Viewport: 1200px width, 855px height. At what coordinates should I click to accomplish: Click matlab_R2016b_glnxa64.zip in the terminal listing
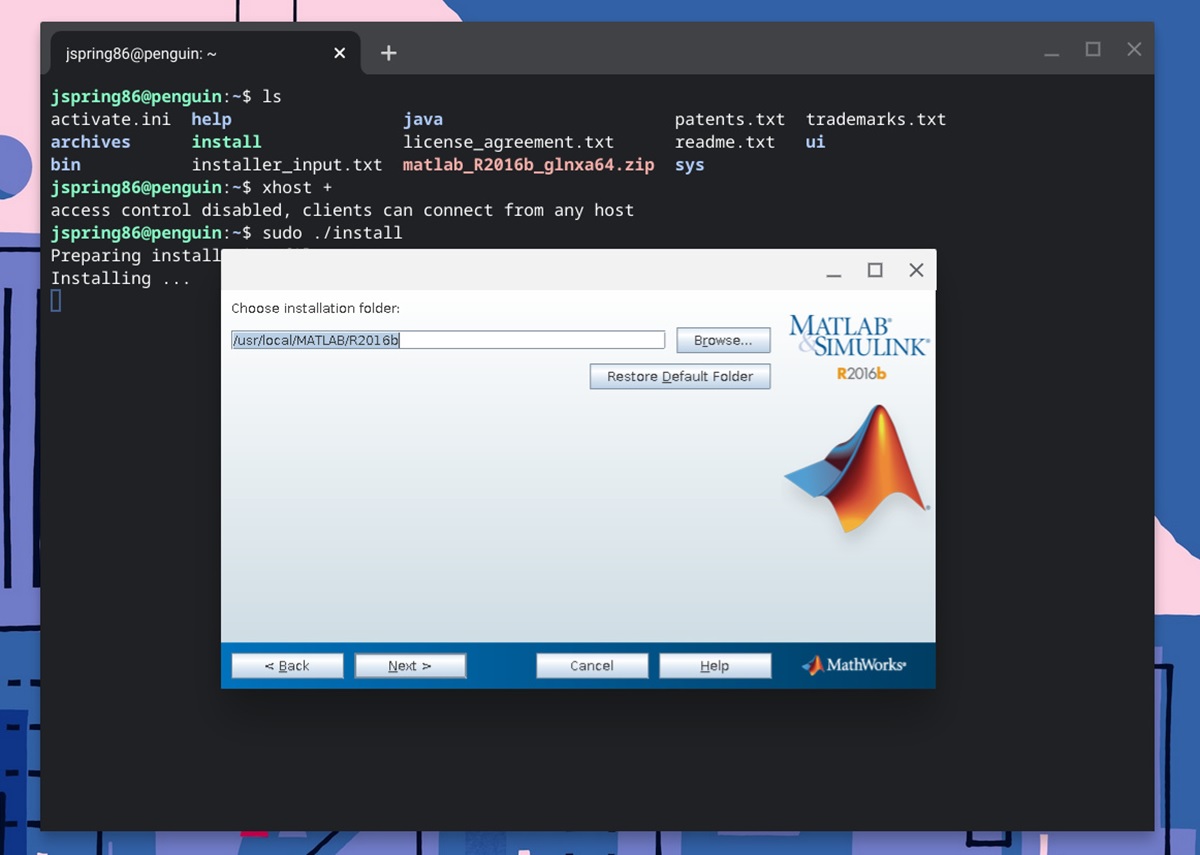tap(528, 164)
